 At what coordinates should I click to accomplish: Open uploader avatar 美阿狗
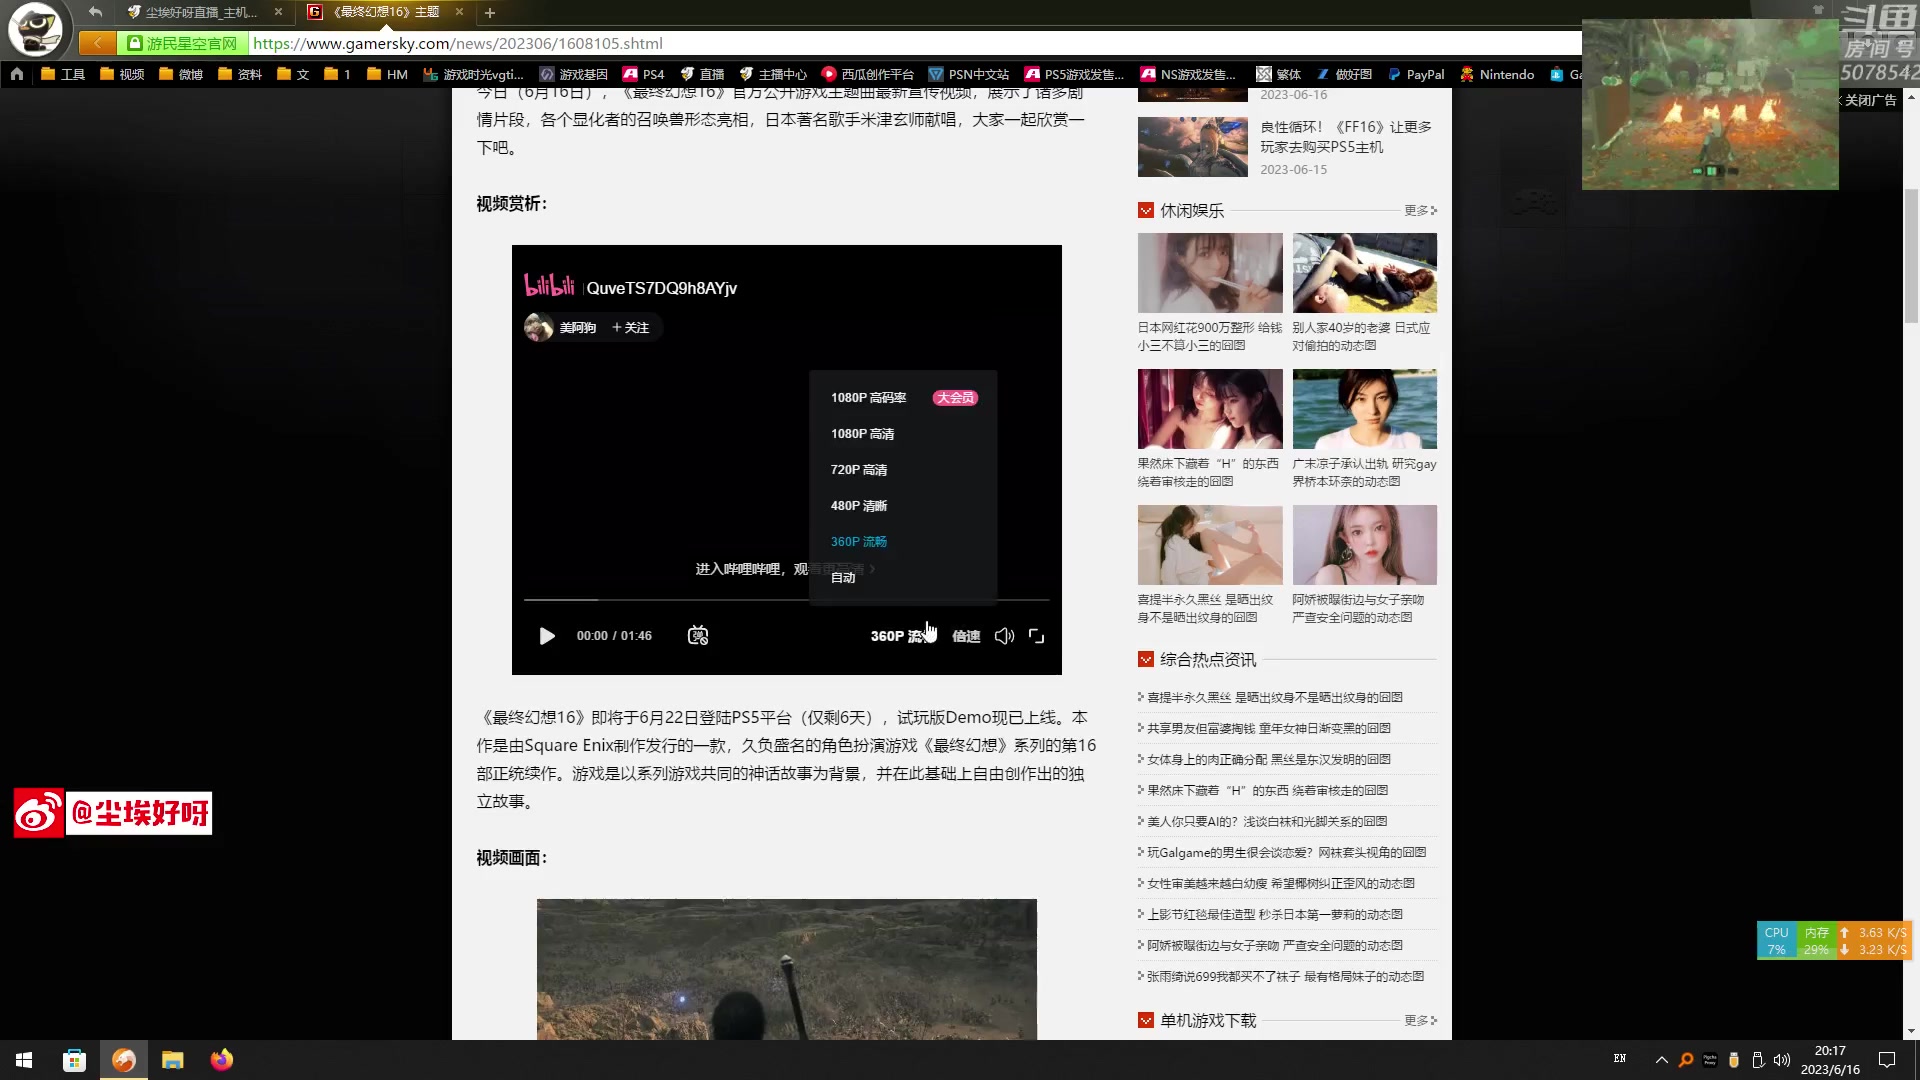click(x=539, y=327)
